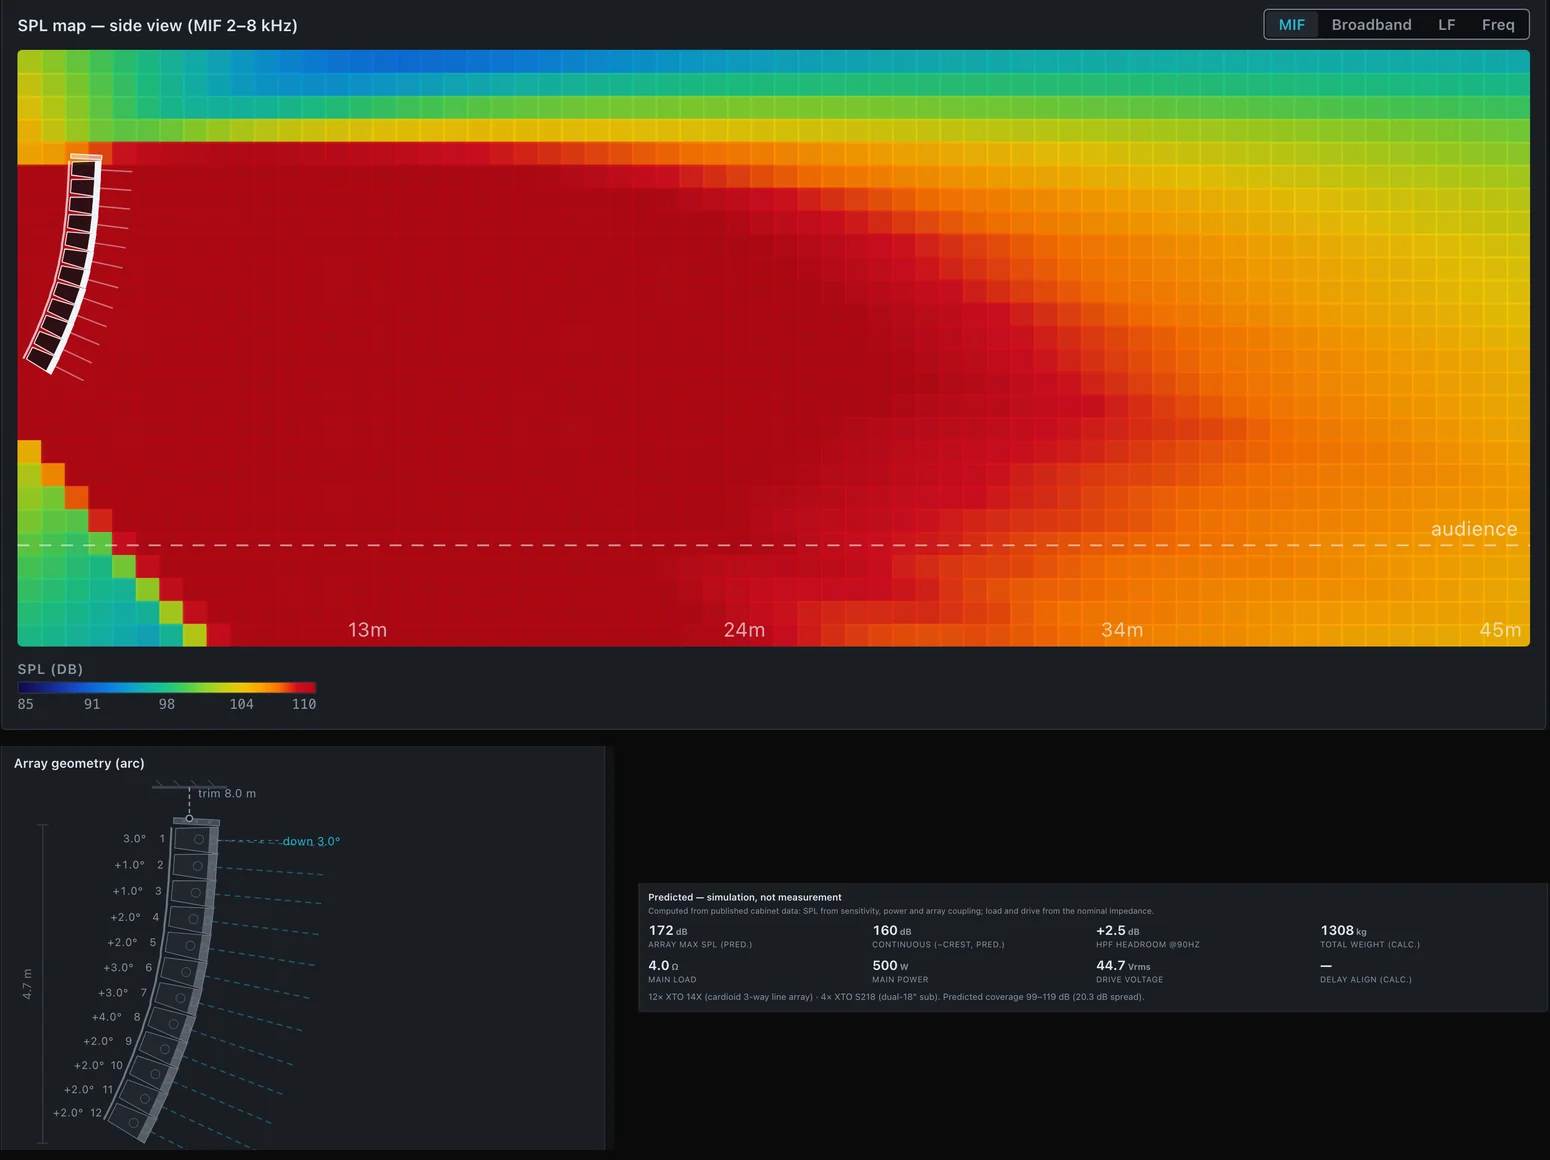Click the "13m" distance label
This screenshot has height=1160, width=1550.
[367, 630]
